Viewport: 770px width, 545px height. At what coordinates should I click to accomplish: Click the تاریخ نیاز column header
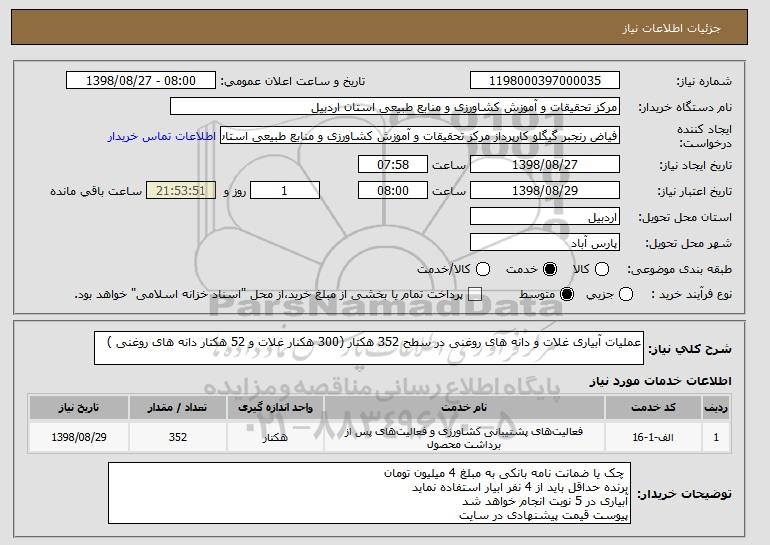(79, 408)
